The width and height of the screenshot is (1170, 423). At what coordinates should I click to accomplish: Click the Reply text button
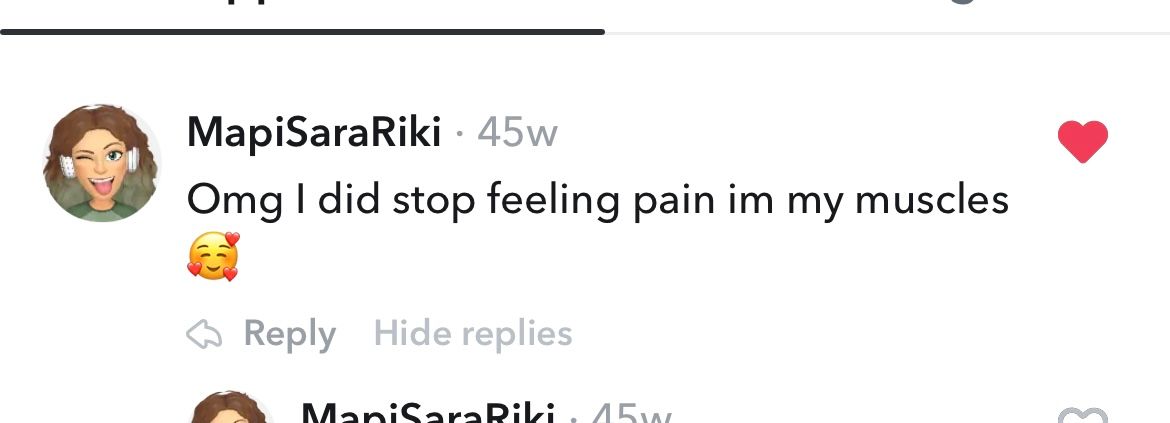(x=290, y=333)
